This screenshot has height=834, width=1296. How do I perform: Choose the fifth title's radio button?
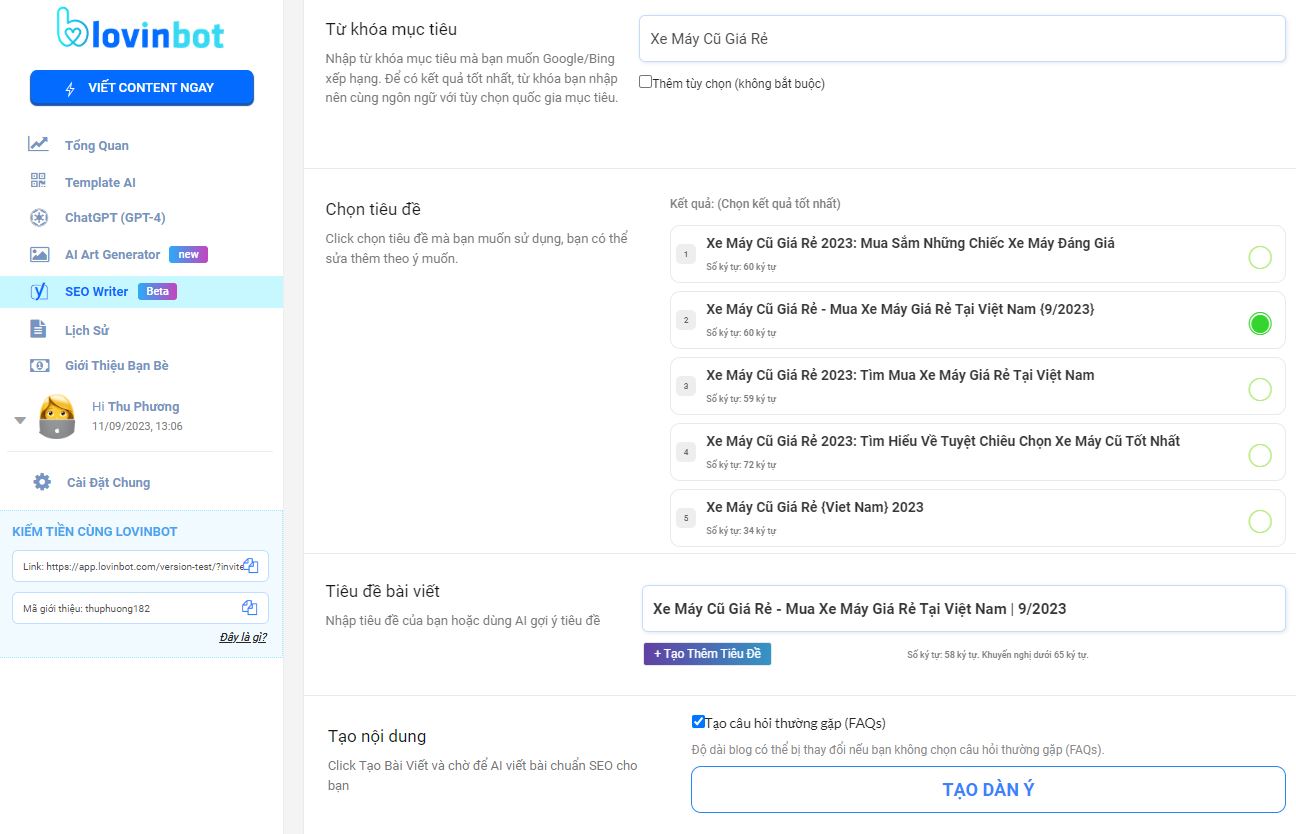[1259, 518]
